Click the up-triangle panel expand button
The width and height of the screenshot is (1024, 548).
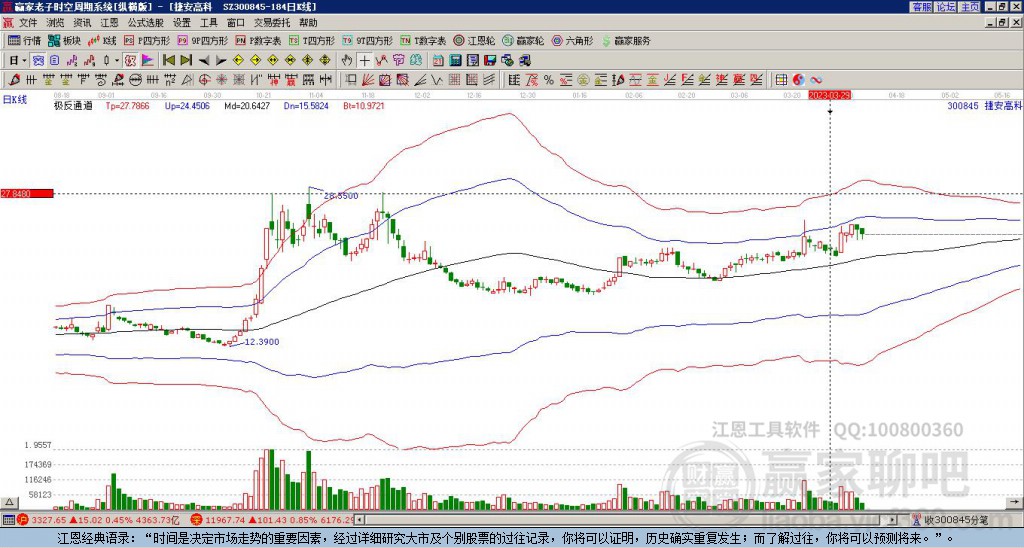click(x=8, y=502)
